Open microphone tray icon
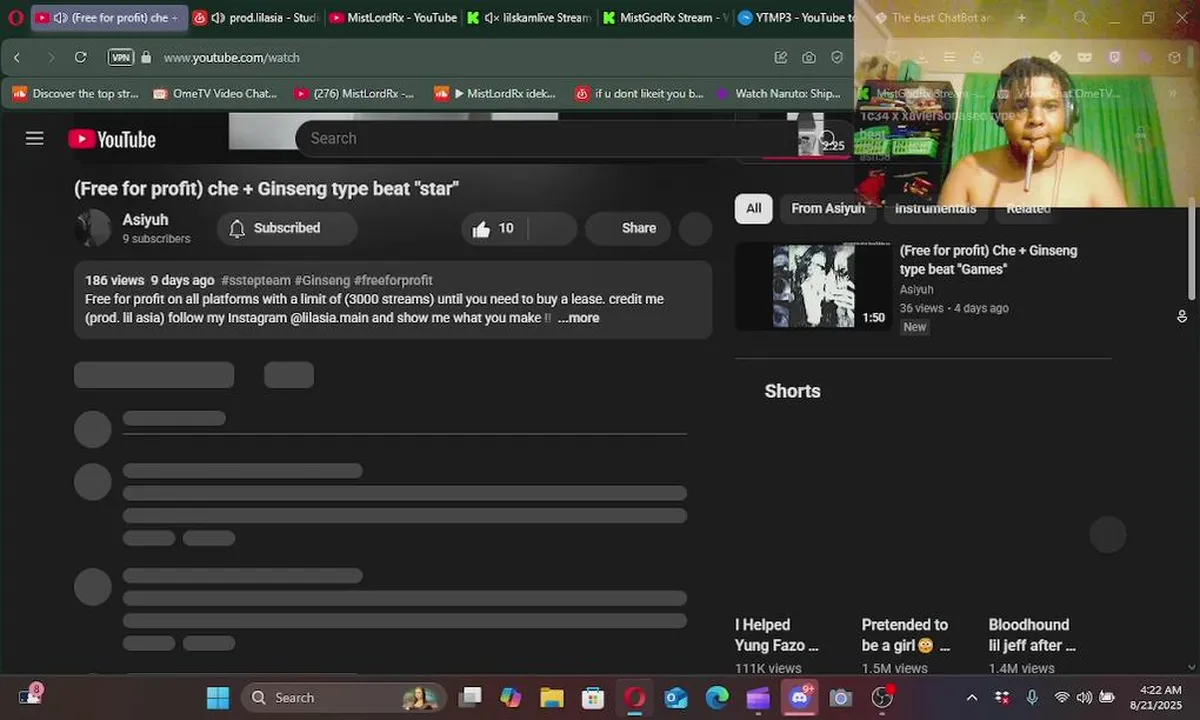 click(1032, 697)
